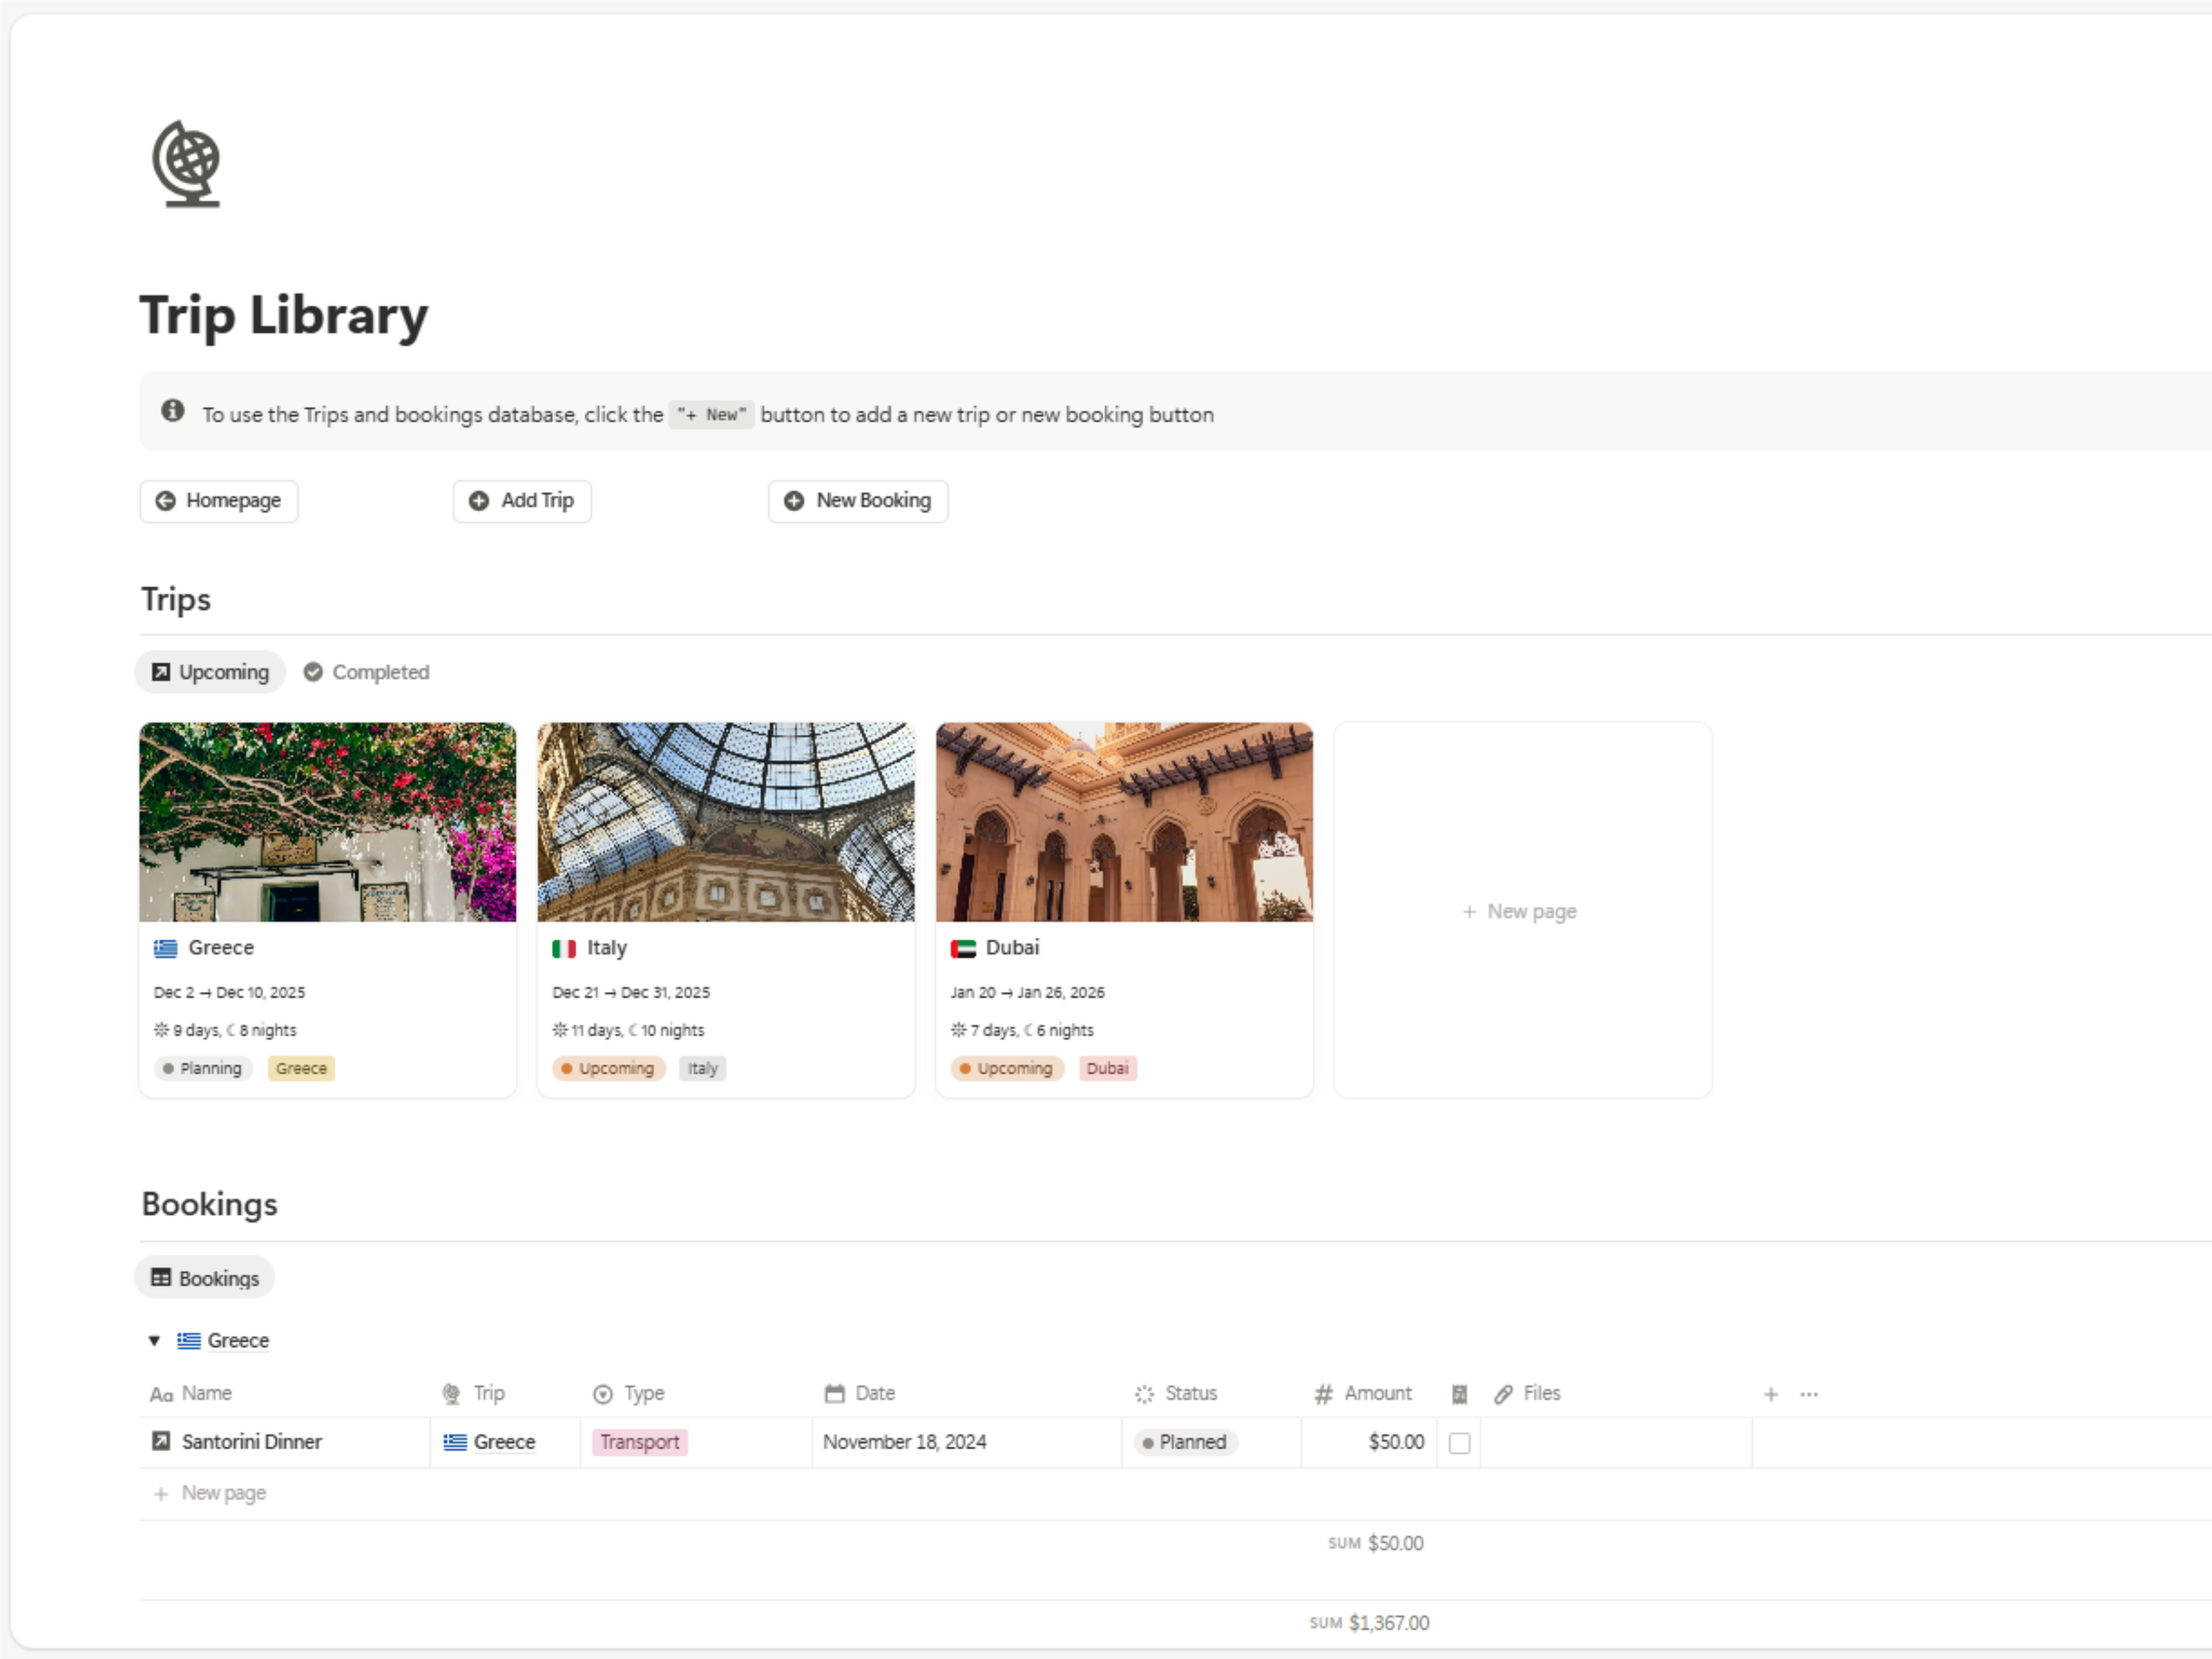This screenshot has width=2212, height=1659.
Task: Open the Planned status dropdown
Action: tap(1186, 1442)
